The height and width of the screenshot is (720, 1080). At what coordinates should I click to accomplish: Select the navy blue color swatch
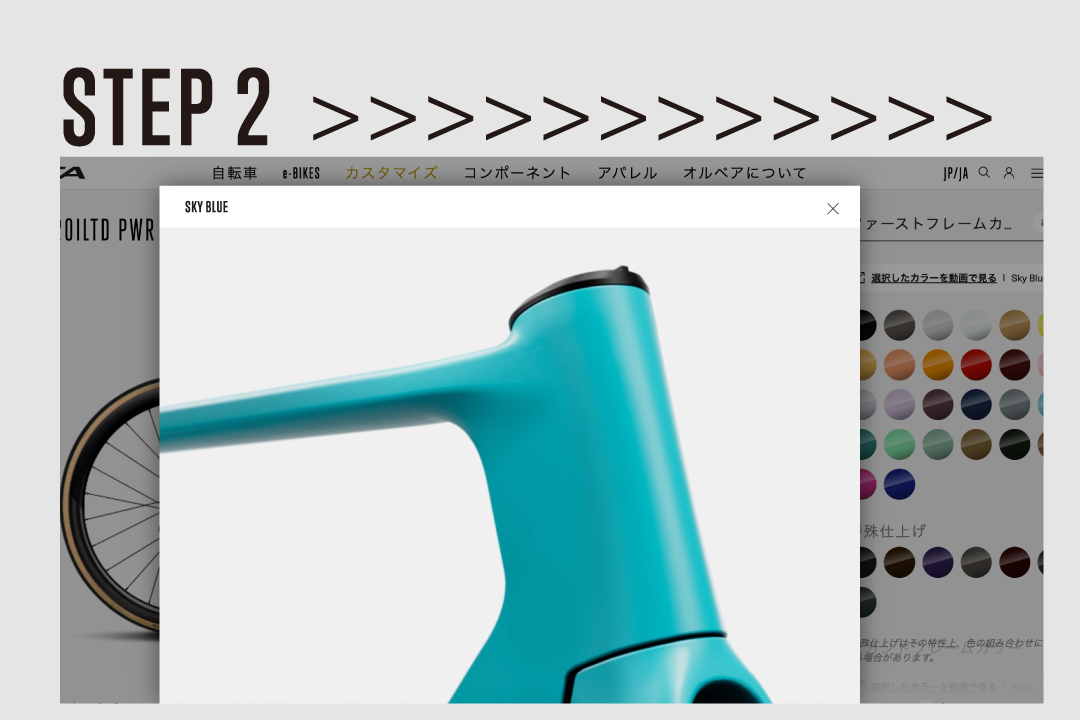[x=976, y=404]
